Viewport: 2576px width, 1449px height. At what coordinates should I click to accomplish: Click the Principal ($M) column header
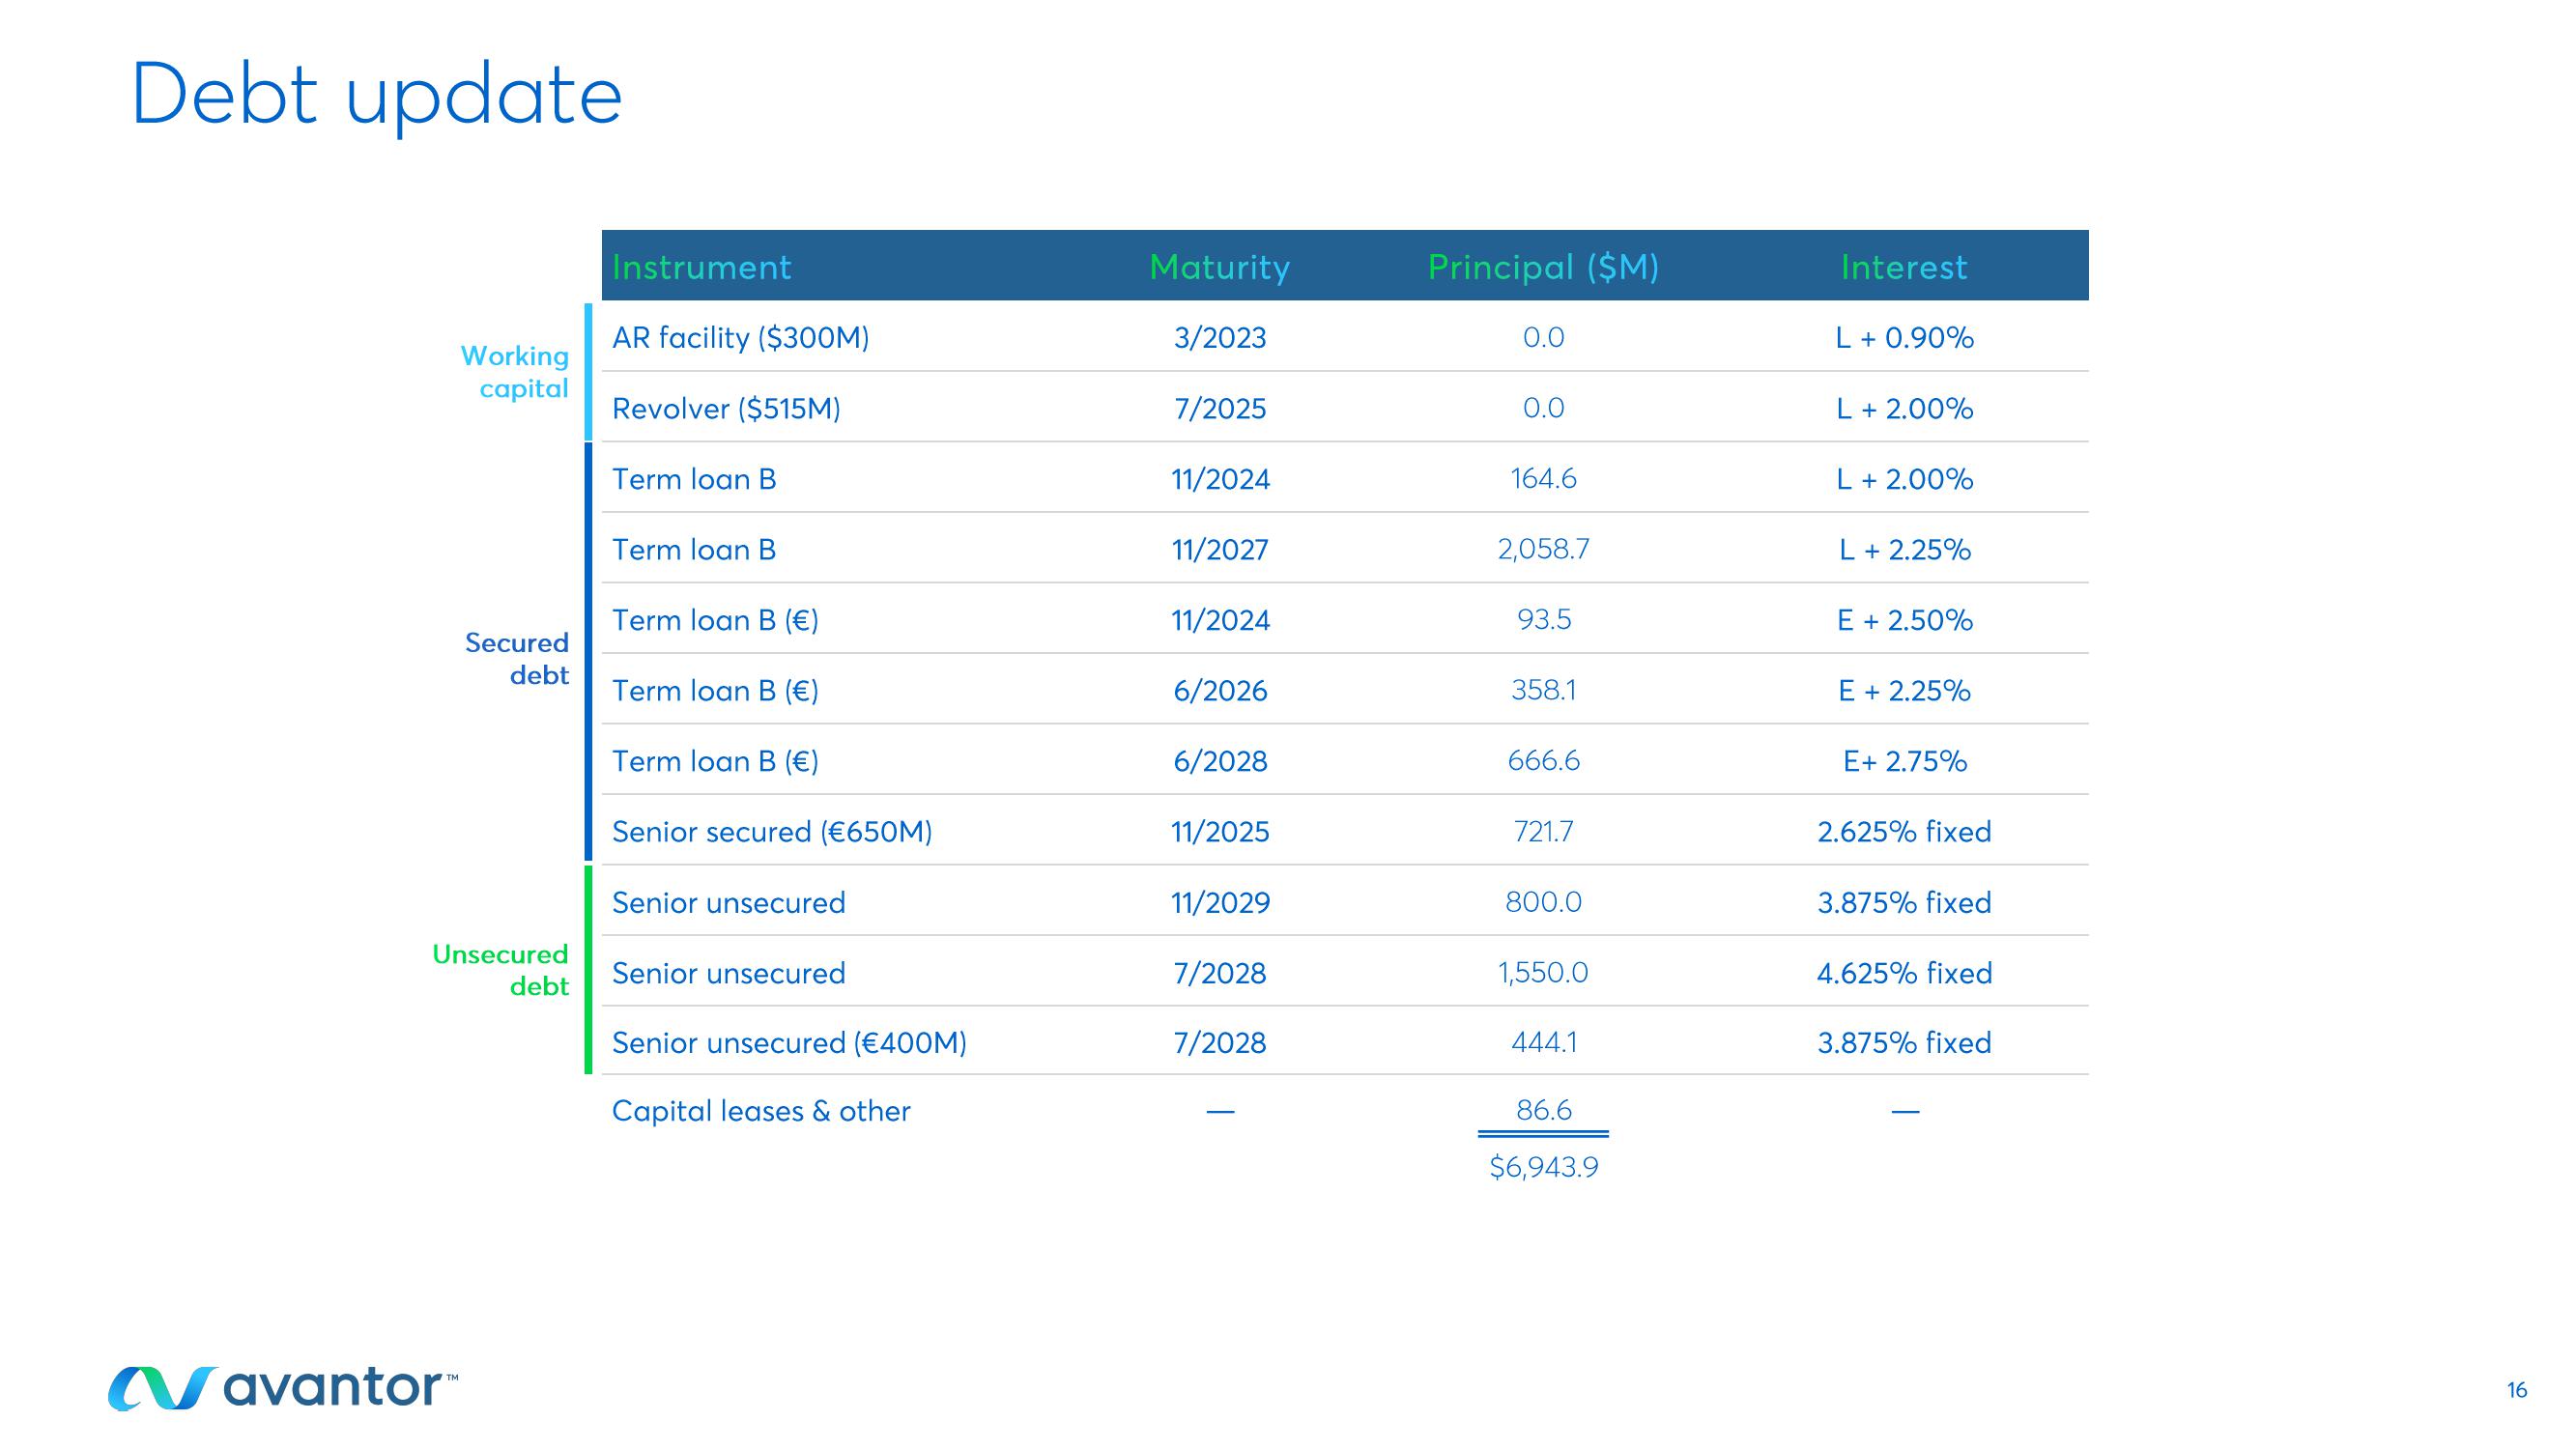pos(1543,267)
